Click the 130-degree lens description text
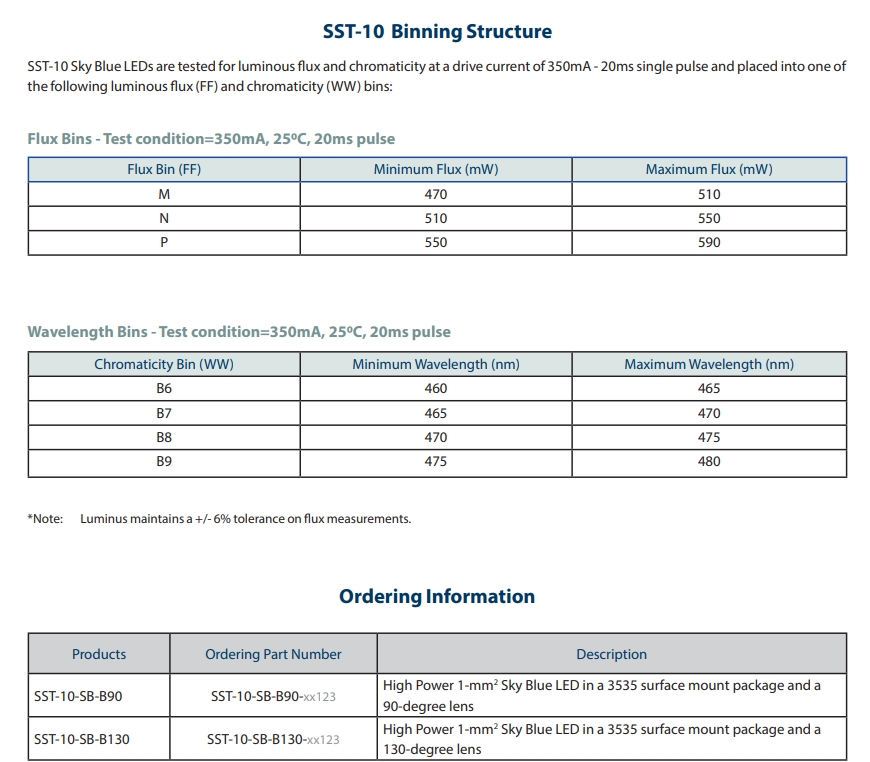870x762 pixels. tap(601, 739)
